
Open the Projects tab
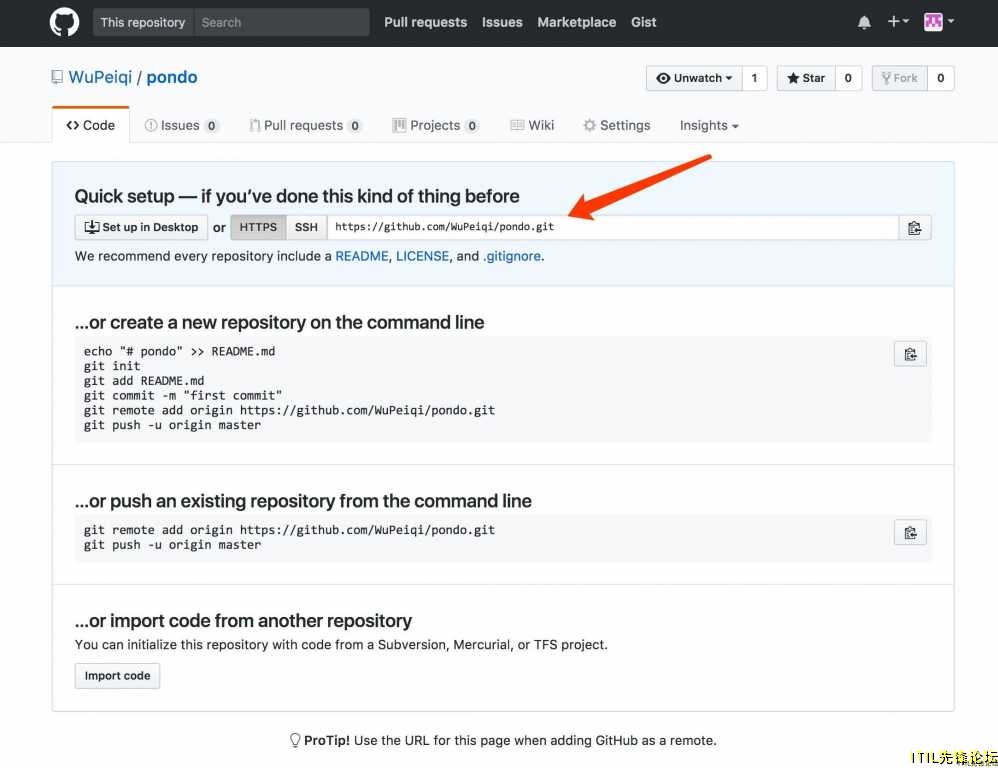coord(436,125)
